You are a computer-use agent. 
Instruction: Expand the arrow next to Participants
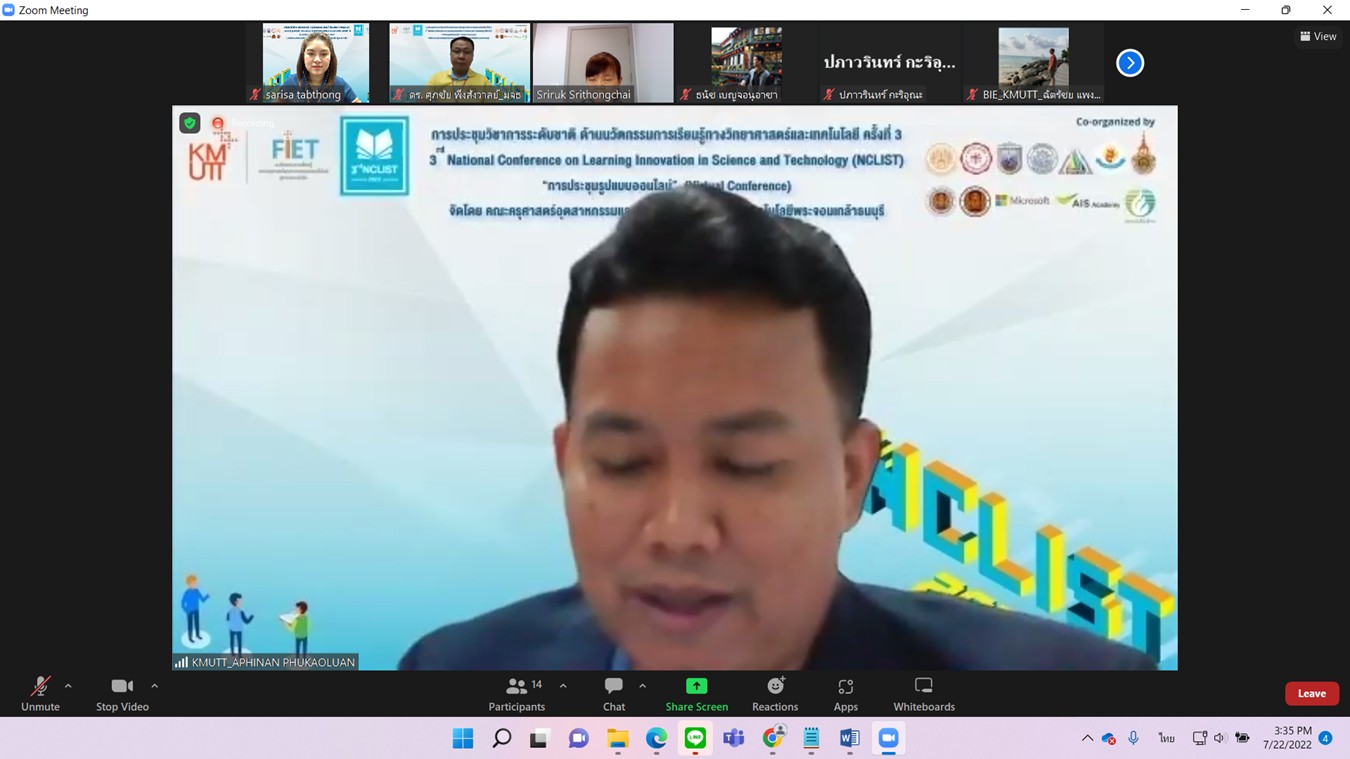coord(563,686)
